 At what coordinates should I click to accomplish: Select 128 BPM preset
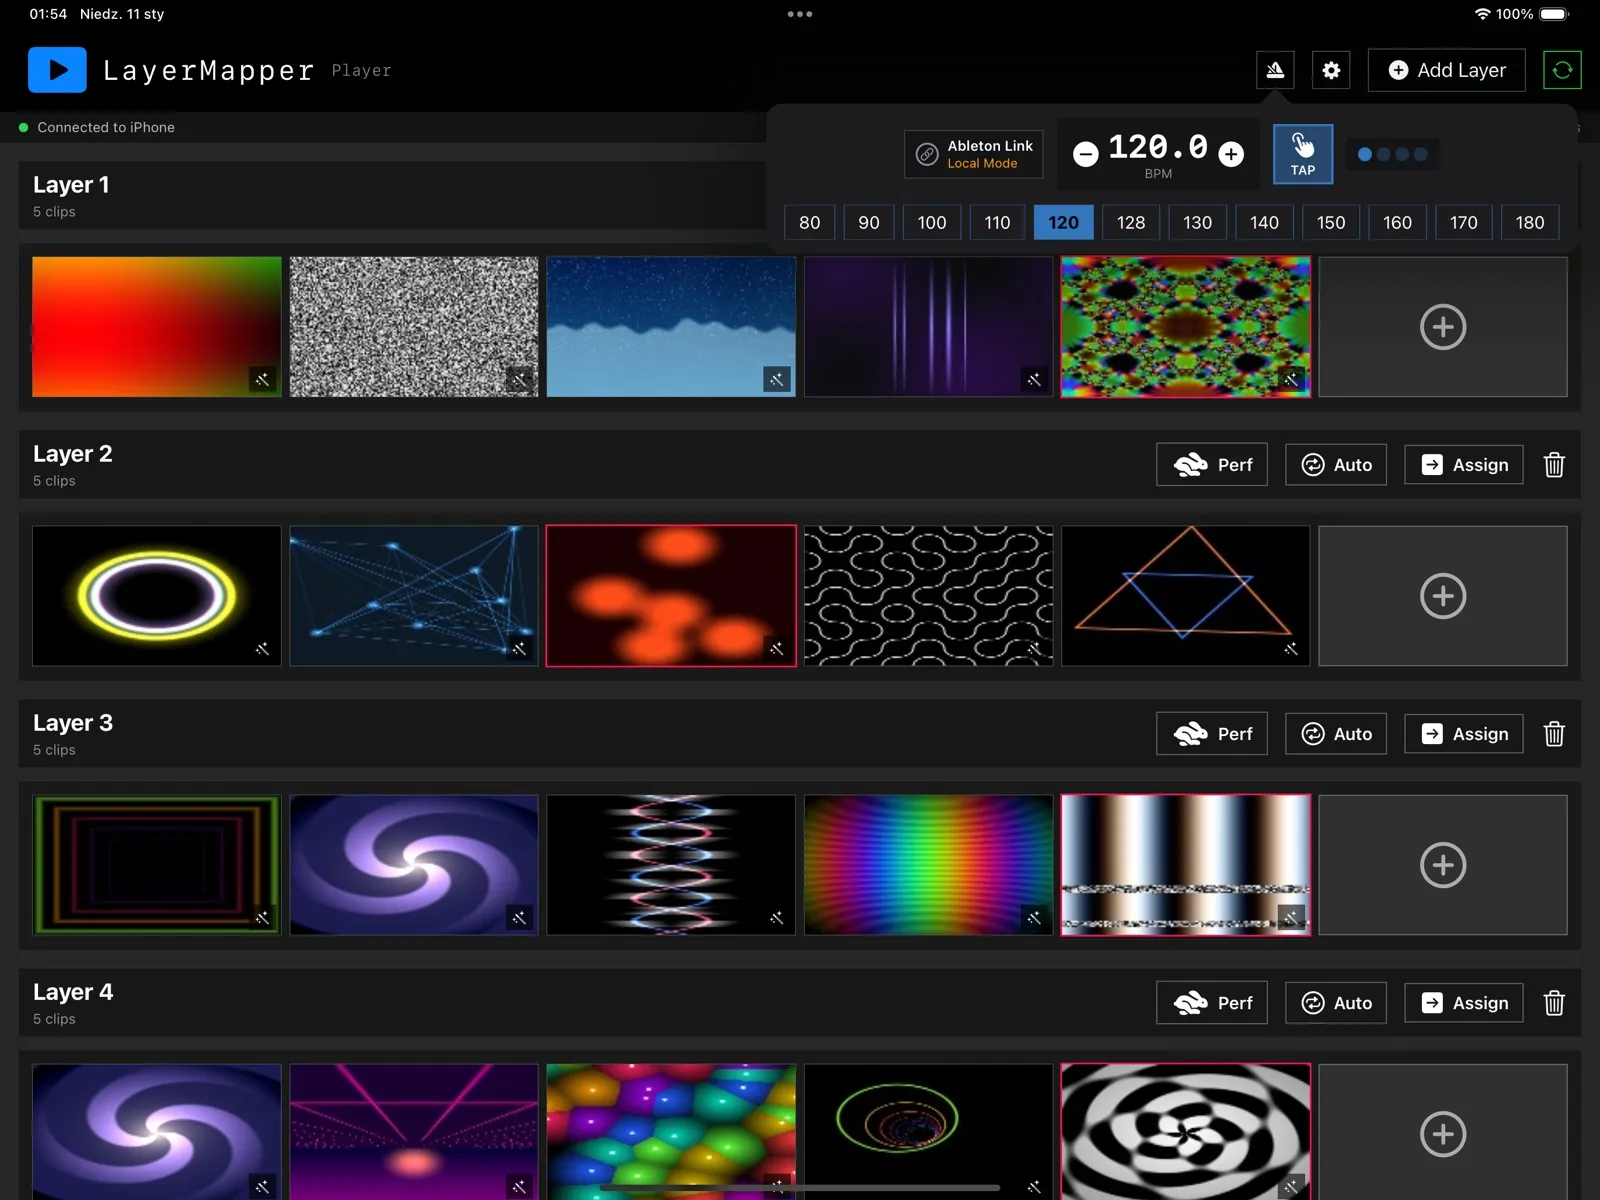point(1131,222)
